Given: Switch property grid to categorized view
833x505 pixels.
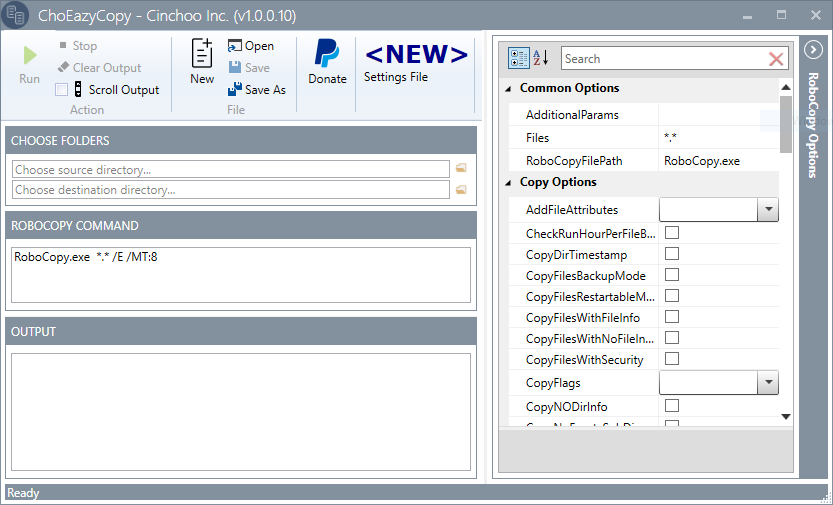Looking at the screenshot, I should click(518, 58).
